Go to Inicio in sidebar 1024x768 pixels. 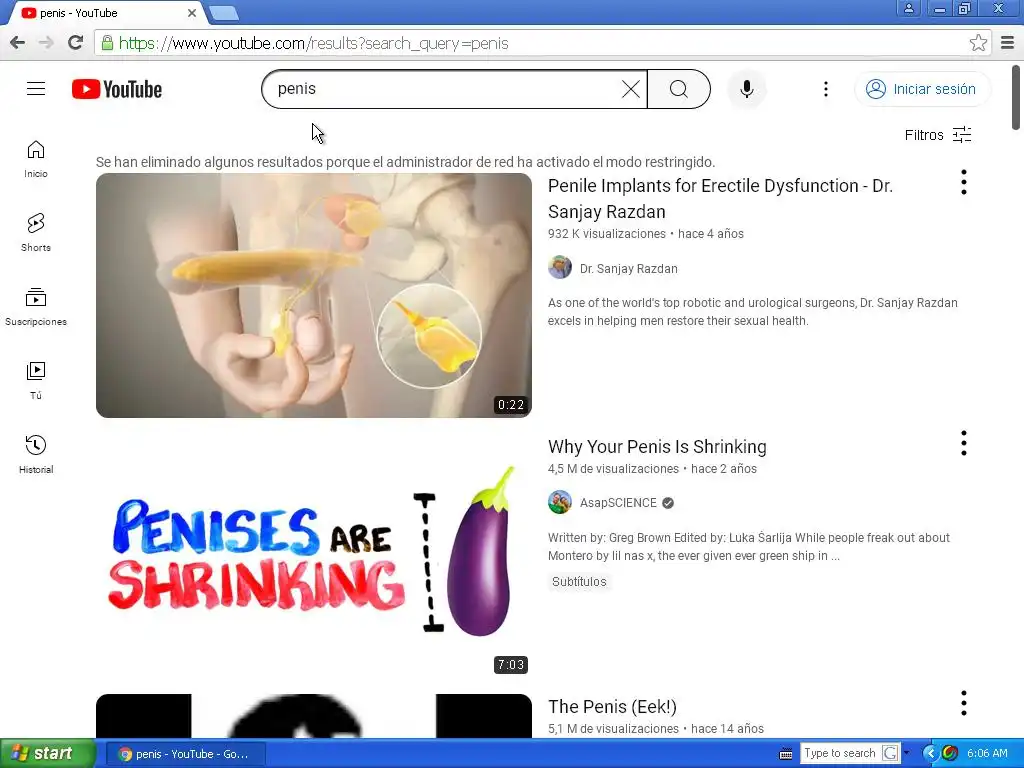pyautogui.click(x=36, y=159)
